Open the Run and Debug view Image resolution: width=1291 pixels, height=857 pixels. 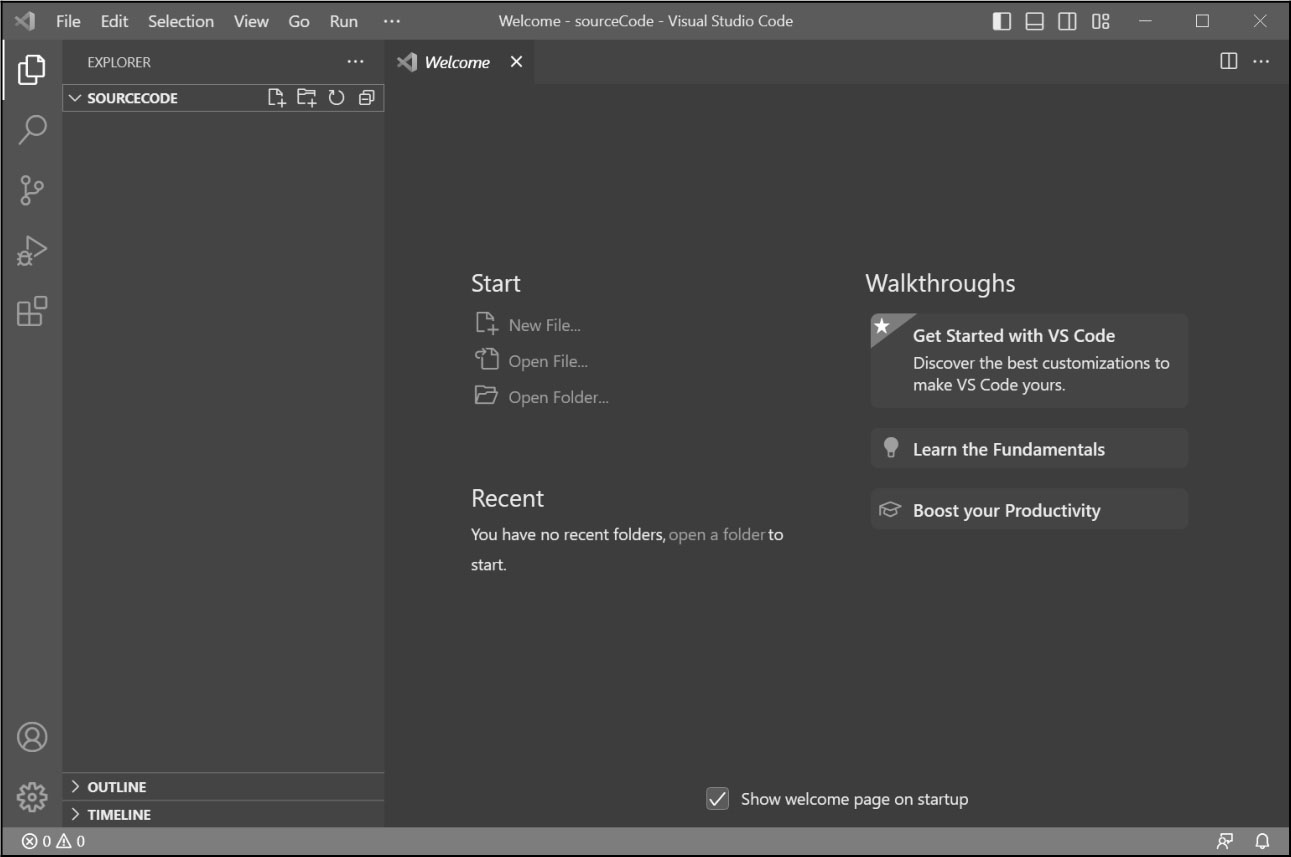click(x=32, y=251)
